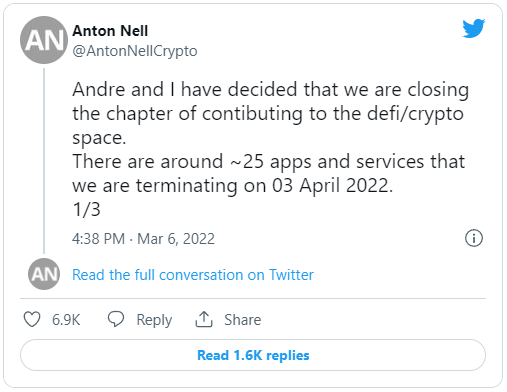Click the sentence mentioning ~25 apps and services
The image size is (507, 392).
point(269,173)
